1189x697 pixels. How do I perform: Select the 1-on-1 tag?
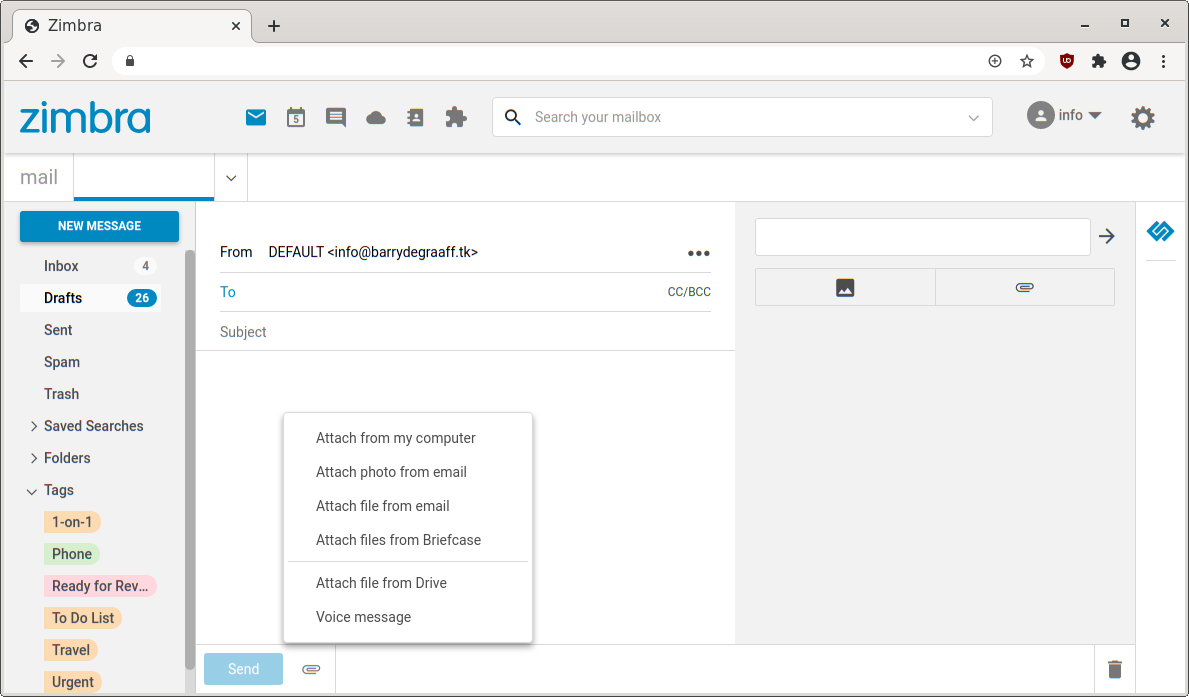click(72, 522)
